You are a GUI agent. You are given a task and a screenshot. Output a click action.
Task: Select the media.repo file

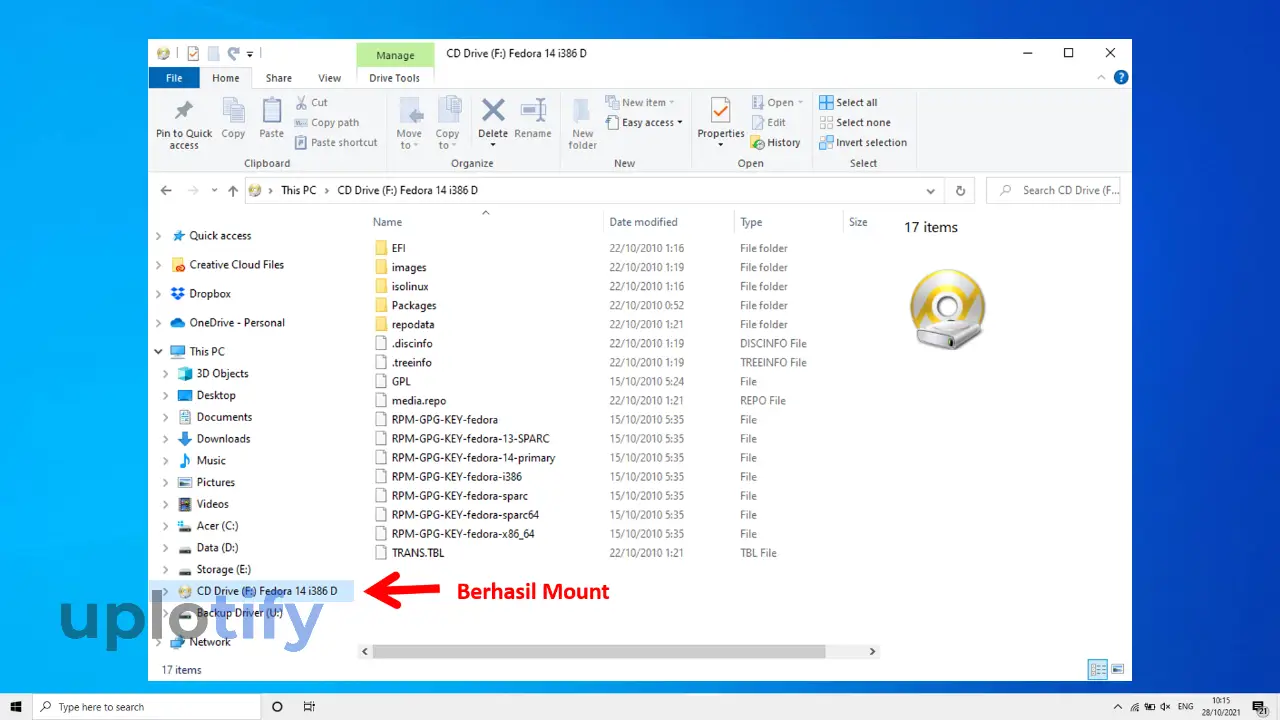419,400
